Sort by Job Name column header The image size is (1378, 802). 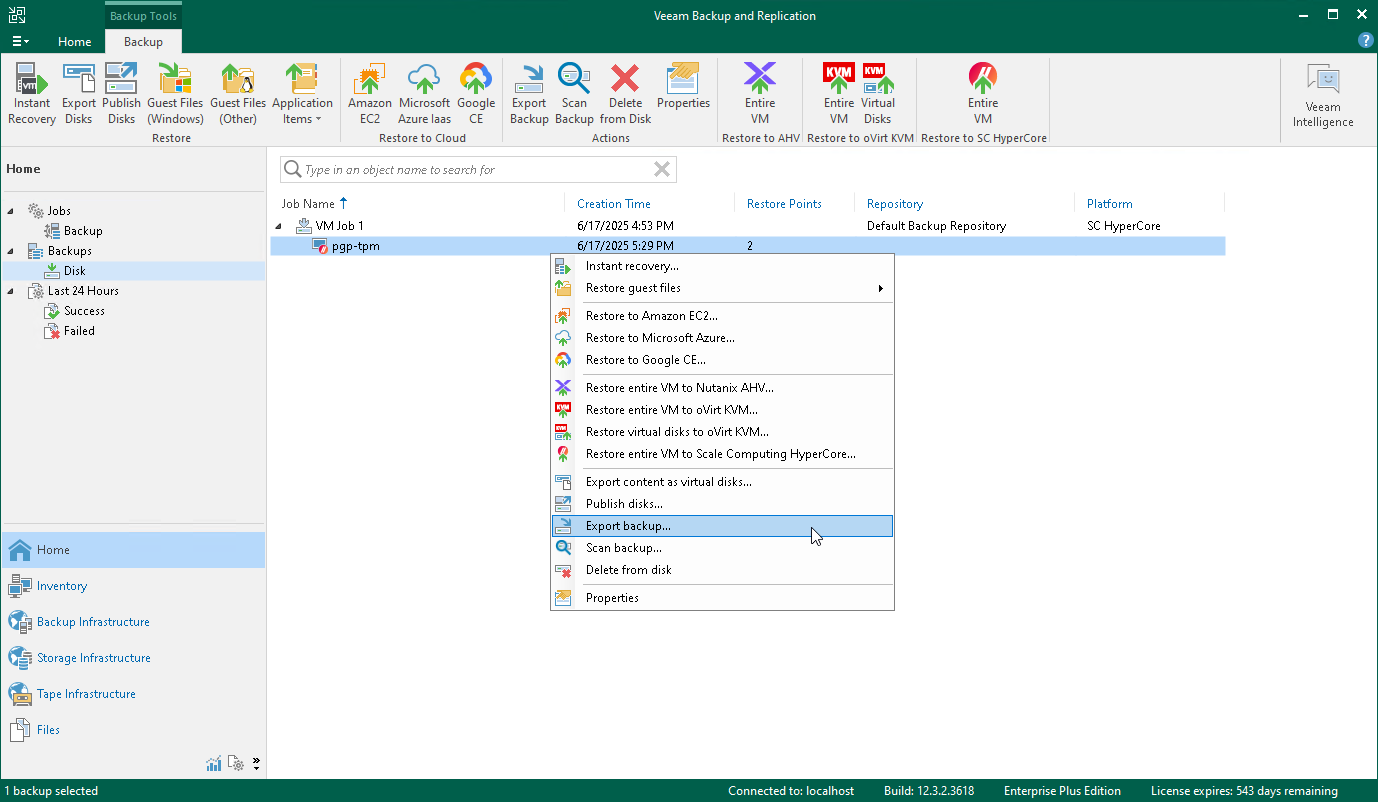click(308, 204)
